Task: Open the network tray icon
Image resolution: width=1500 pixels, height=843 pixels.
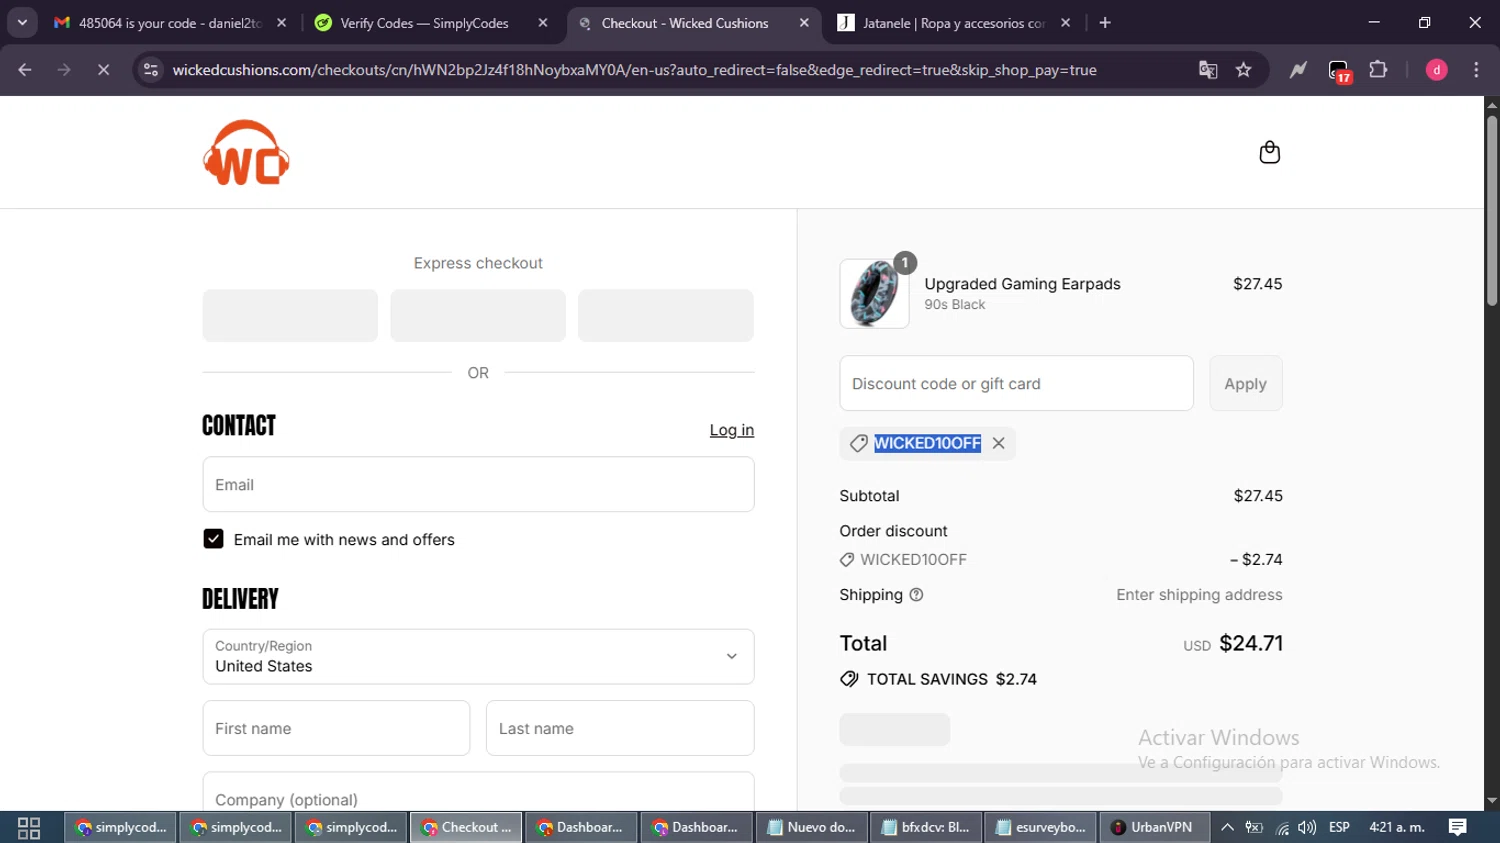Action: [1282, 828]
